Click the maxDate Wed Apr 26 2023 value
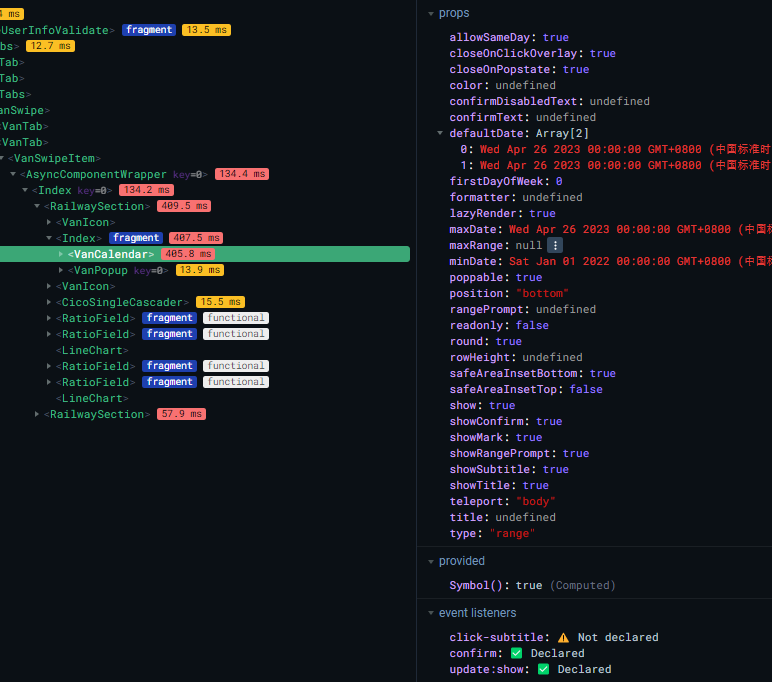Screen dimensions: 772x682 tap(640, 229)
